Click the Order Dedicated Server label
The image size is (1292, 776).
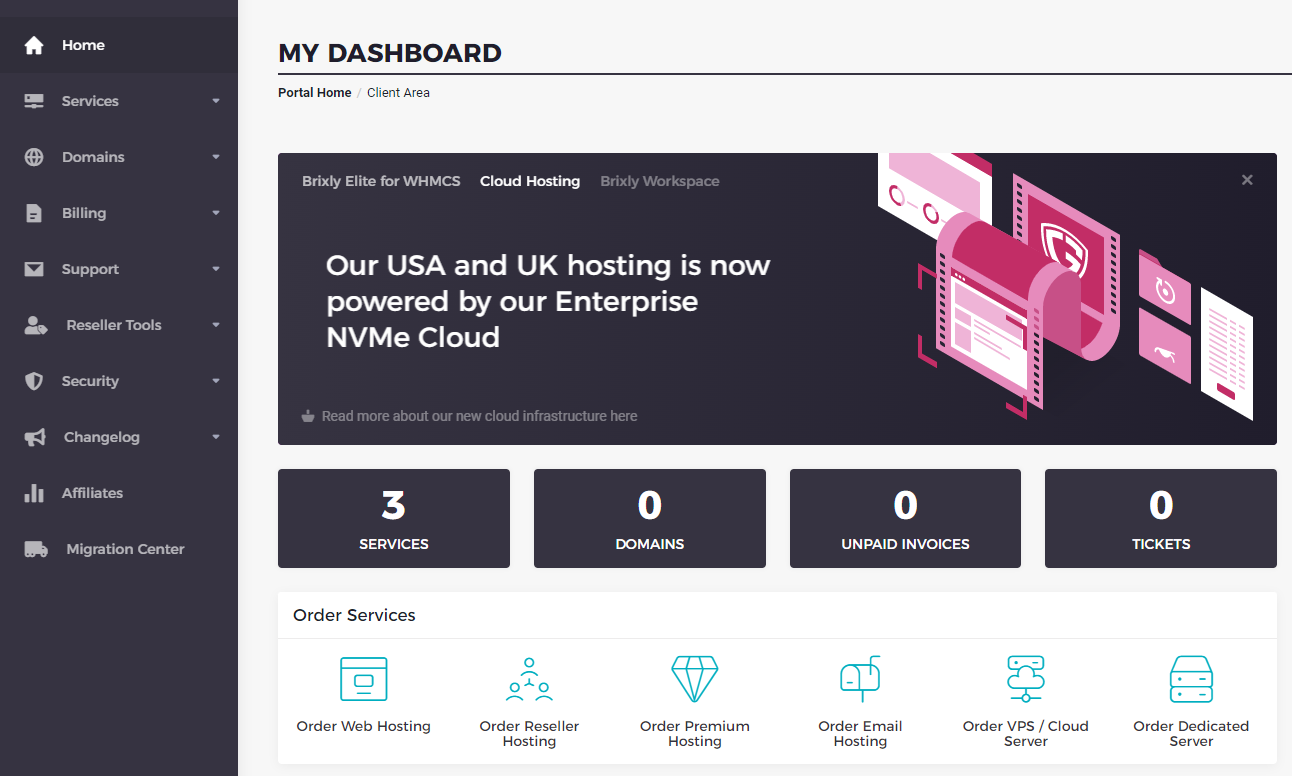point(1191,734)
